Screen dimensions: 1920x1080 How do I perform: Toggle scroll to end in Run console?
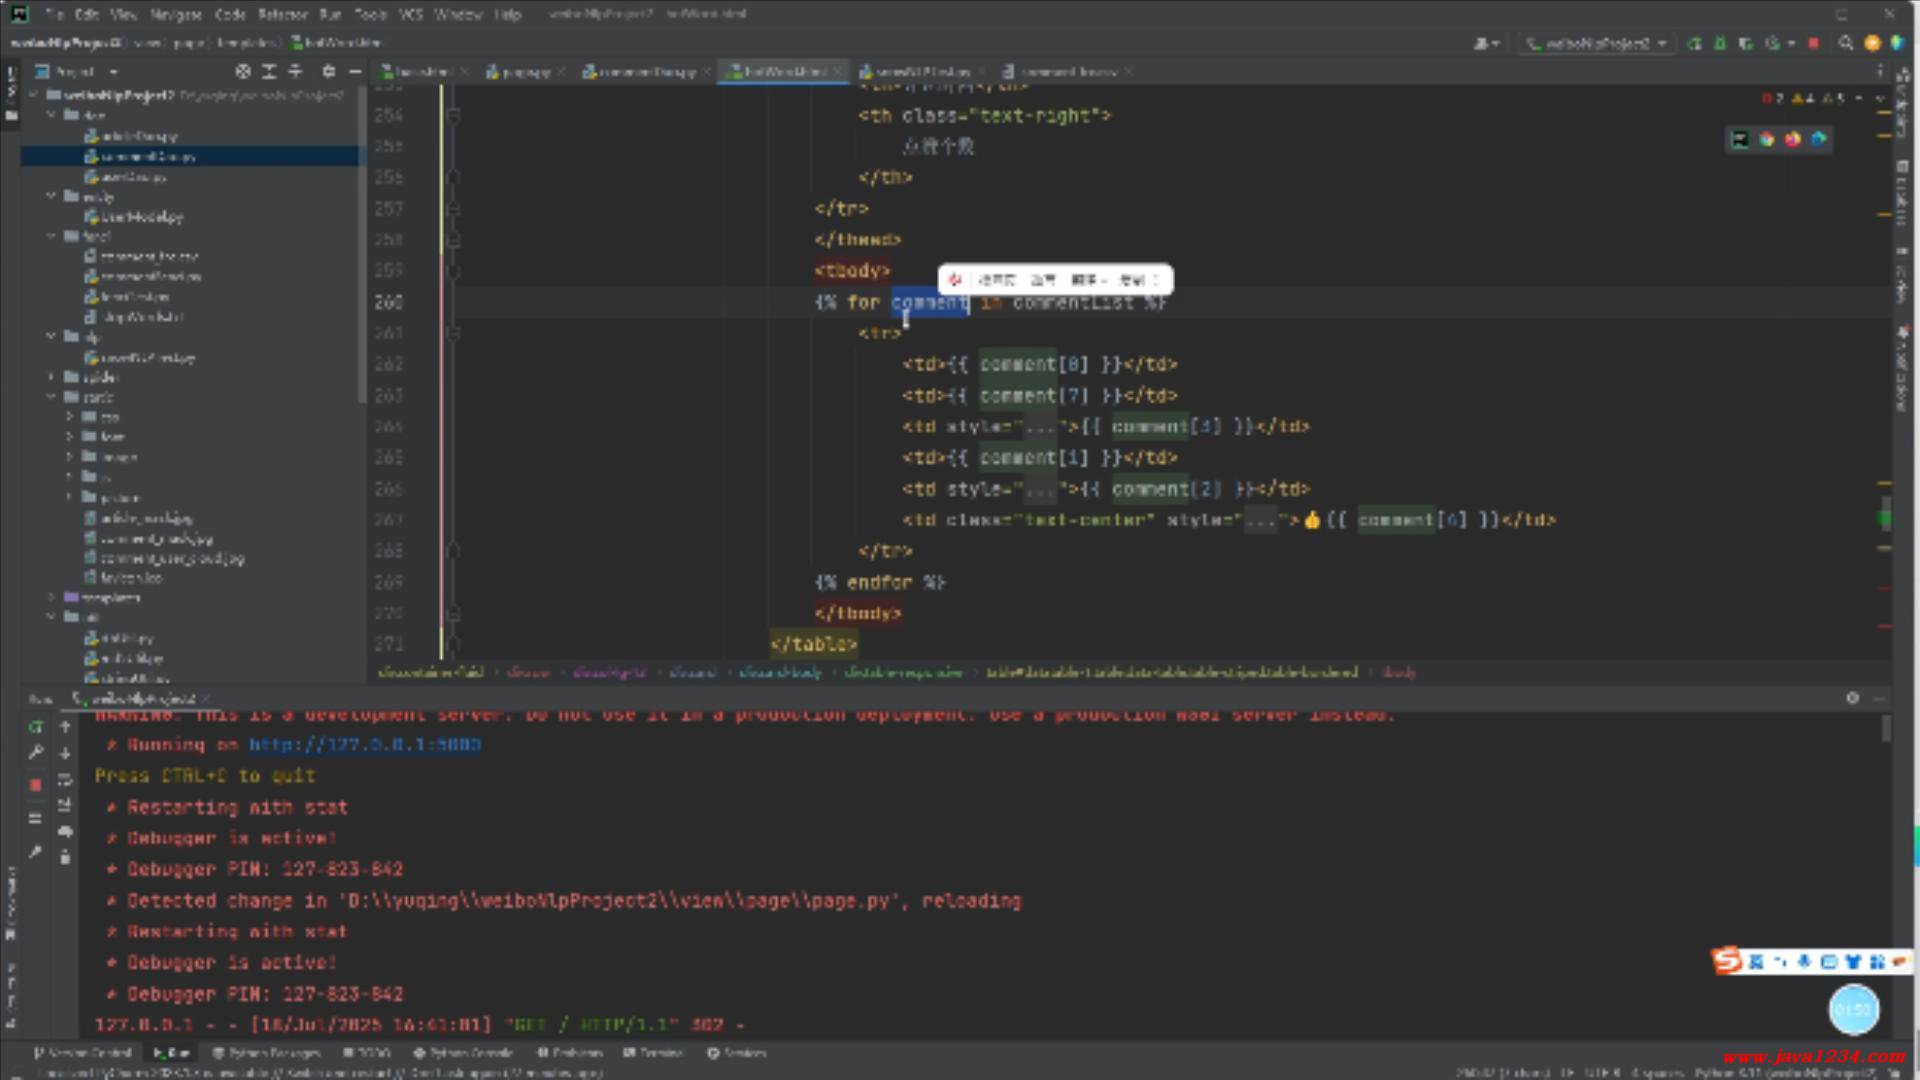click(65, 805)
